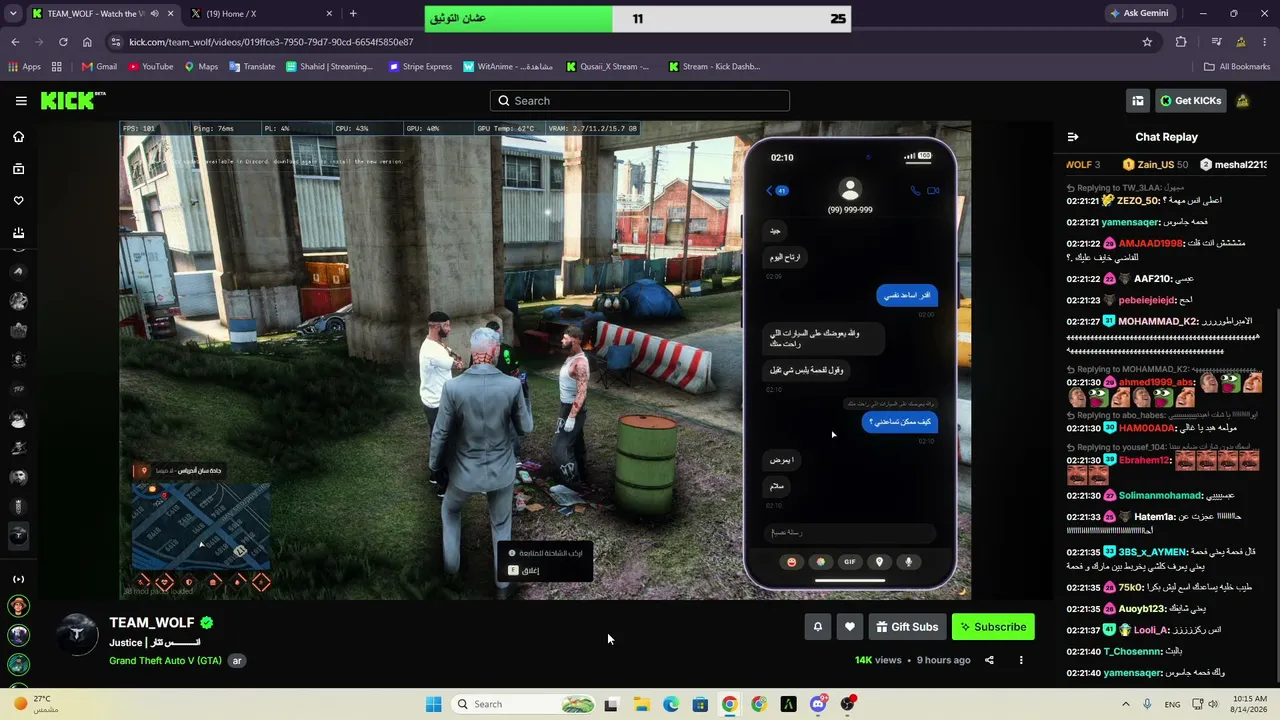Click the TEAM_WOLF channel avatar

pyautogui.click(x=77, y=634)
